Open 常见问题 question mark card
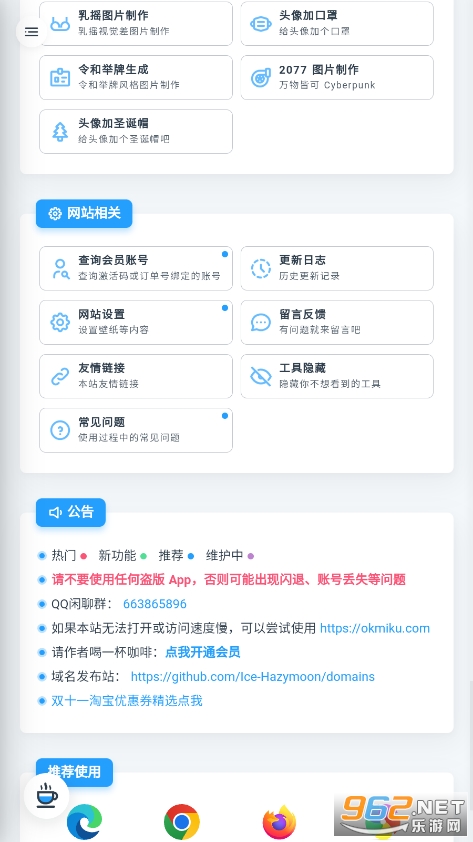The height and width of the screenshot is (842, 473). tap(136, 430)
